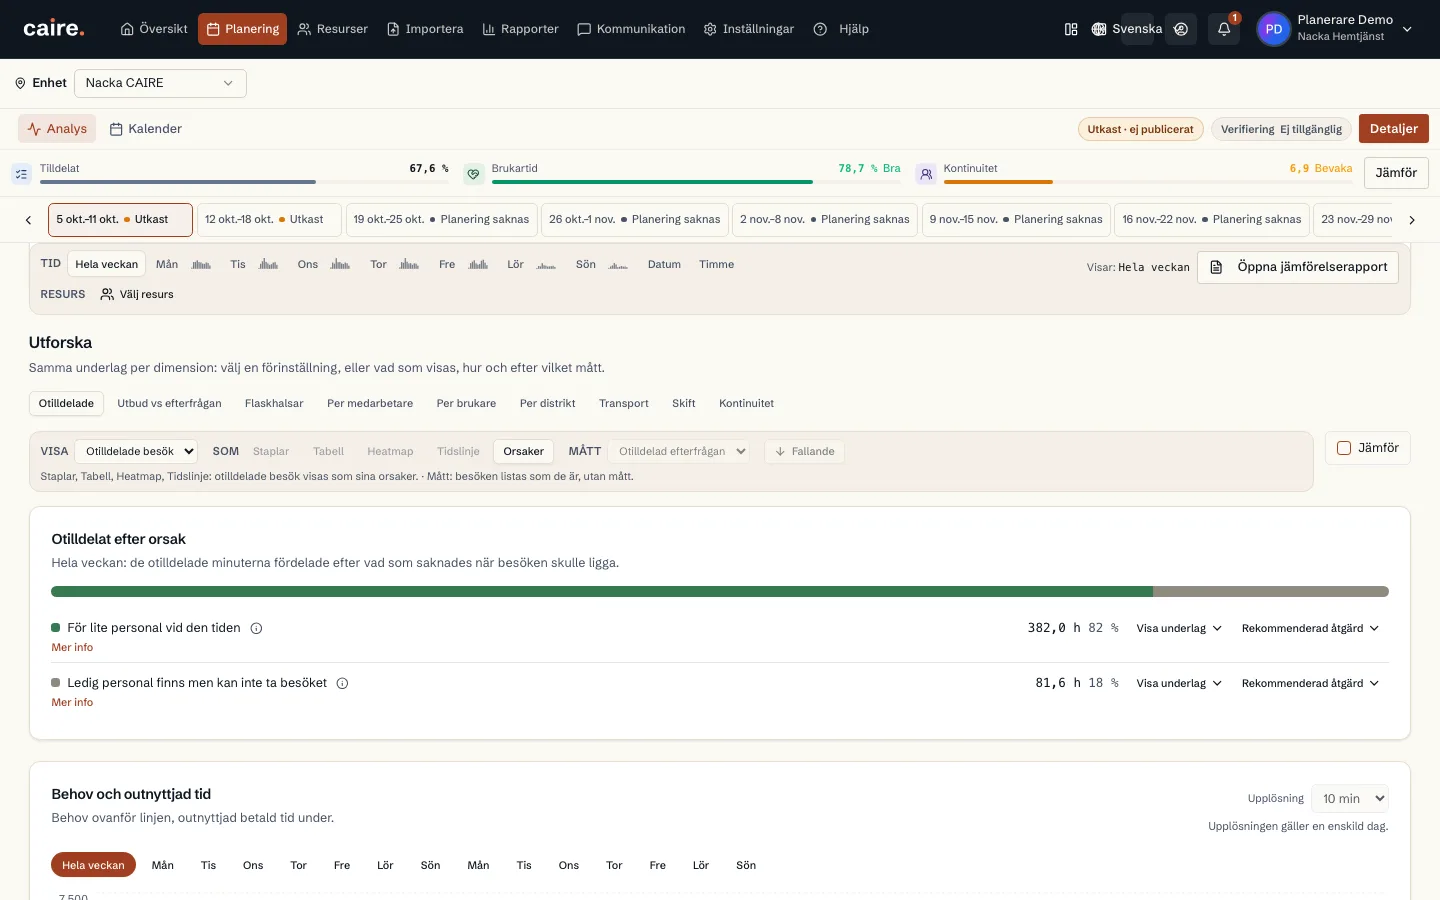Select week 12 okt.-18 okt. Utkast
Viewport: 1440px width, 900px height.
pos(269,220)
